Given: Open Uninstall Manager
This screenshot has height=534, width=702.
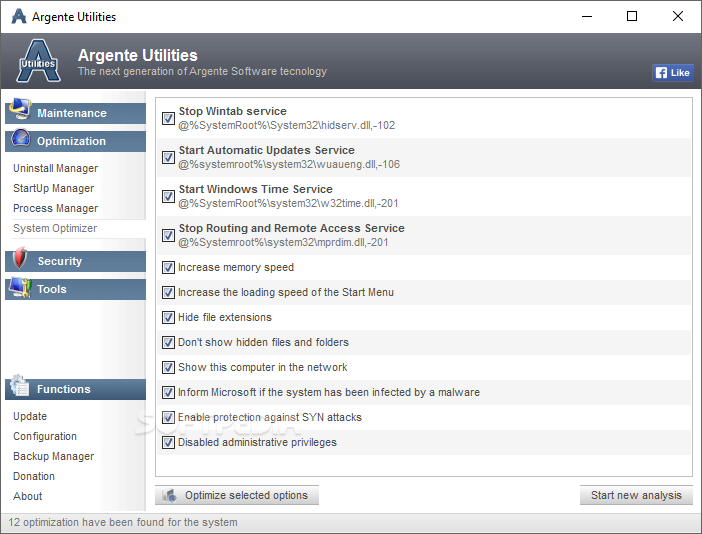Looking at the screenshot, I should click(56, 168).
